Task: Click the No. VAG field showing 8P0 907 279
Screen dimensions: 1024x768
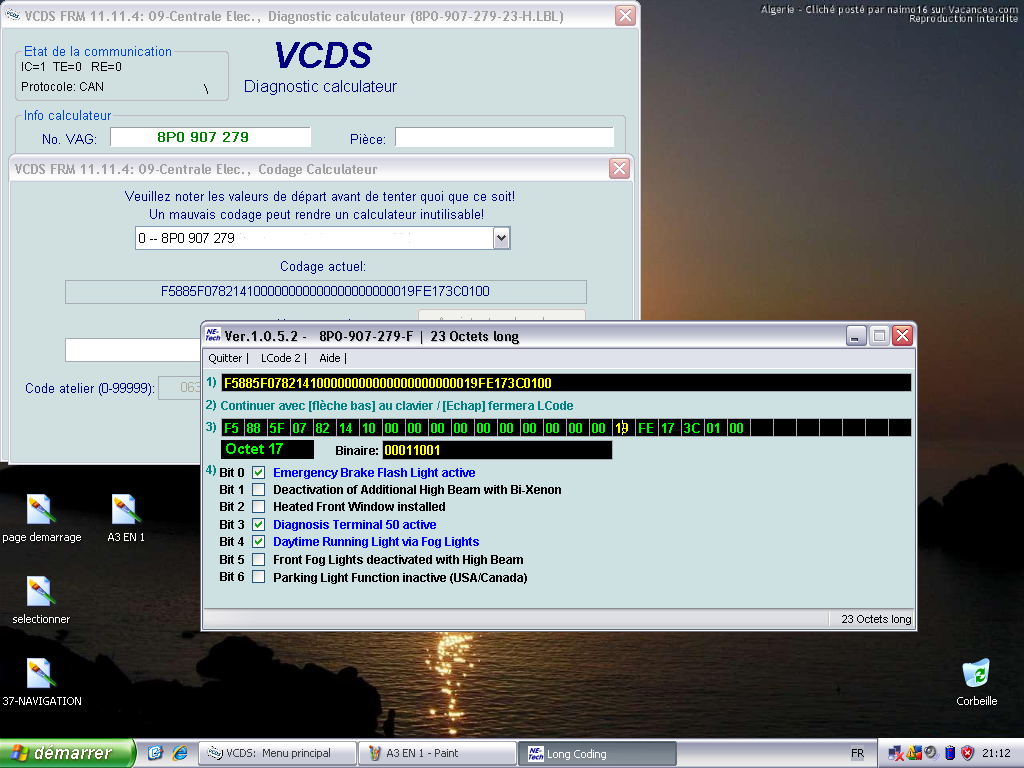Action: pyautogui.click(x=210, y=138)
